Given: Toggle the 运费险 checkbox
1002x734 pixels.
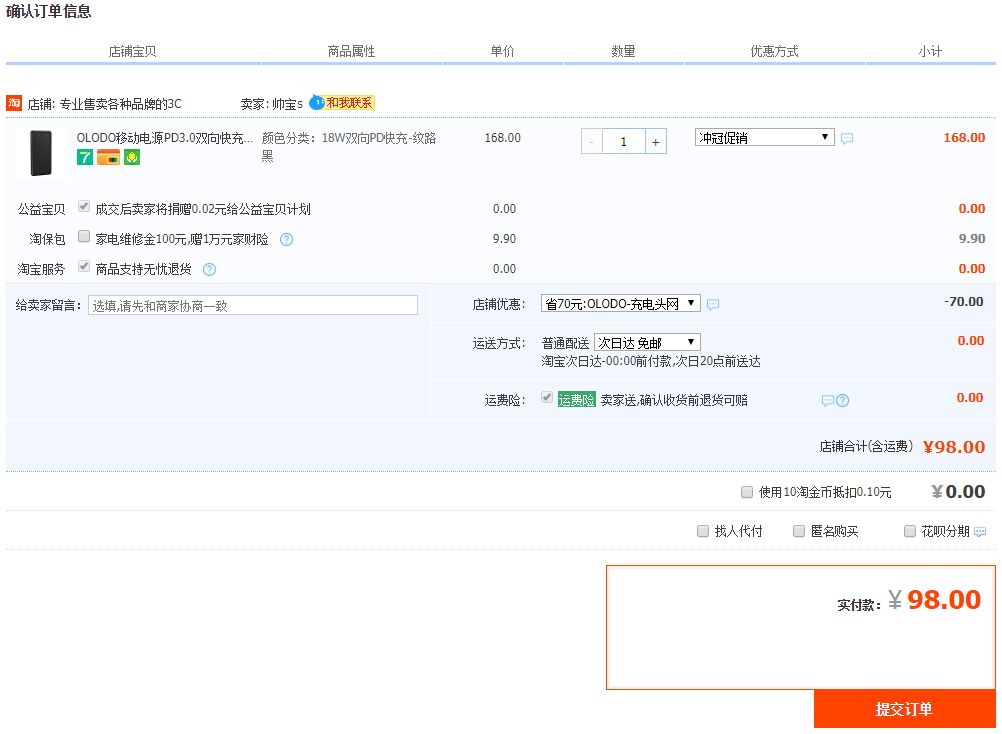Looking at the screenshot, I should 546,397.
